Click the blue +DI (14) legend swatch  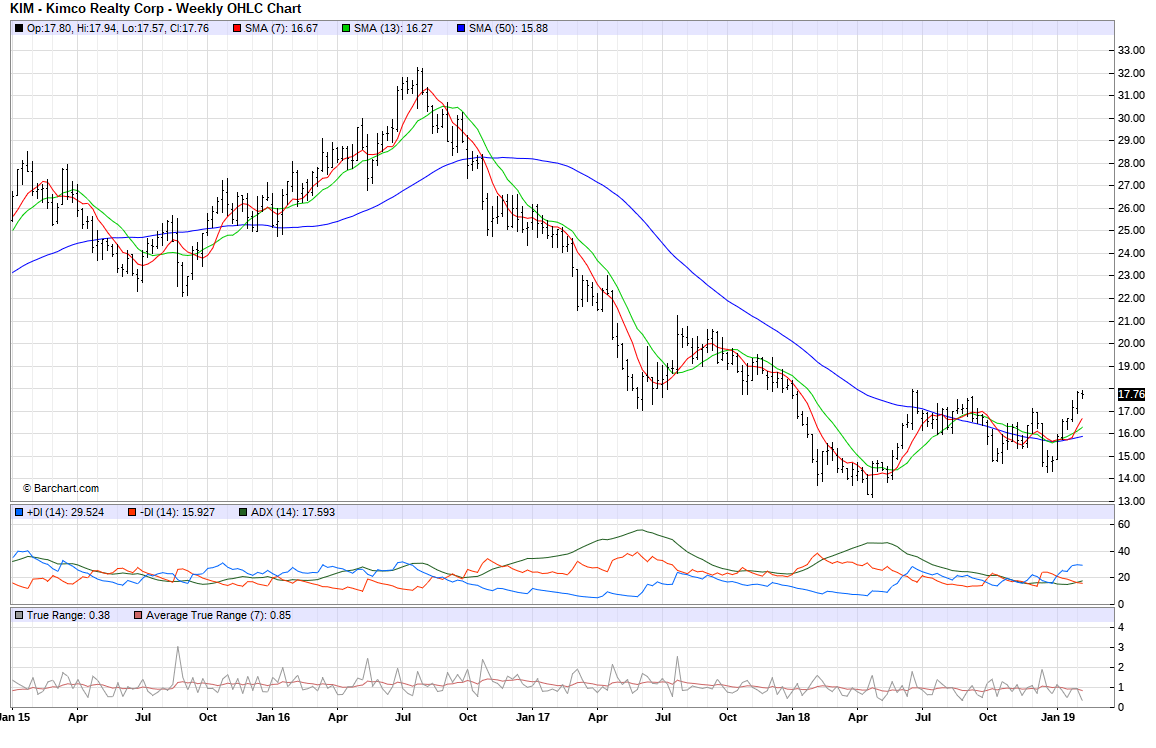(19, 512)
